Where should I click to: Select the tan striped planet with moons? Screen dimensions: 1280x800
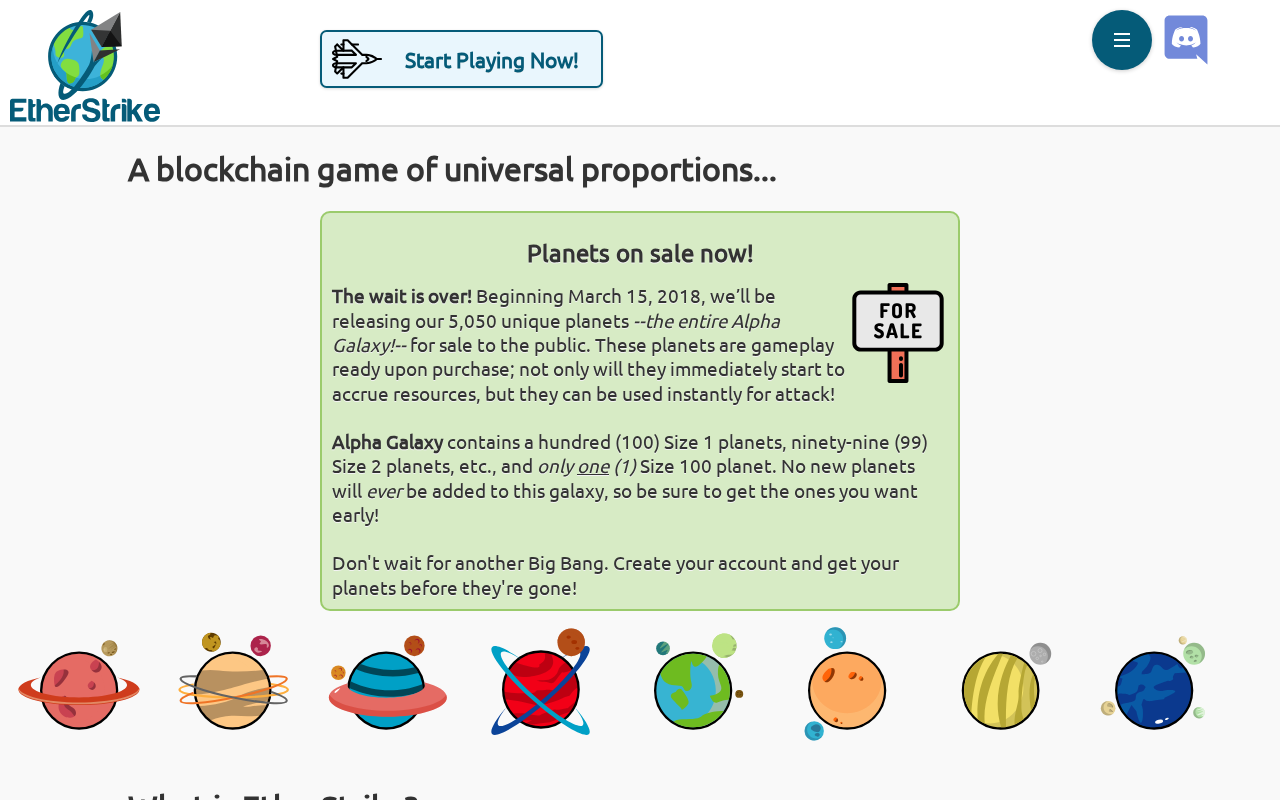234,682
